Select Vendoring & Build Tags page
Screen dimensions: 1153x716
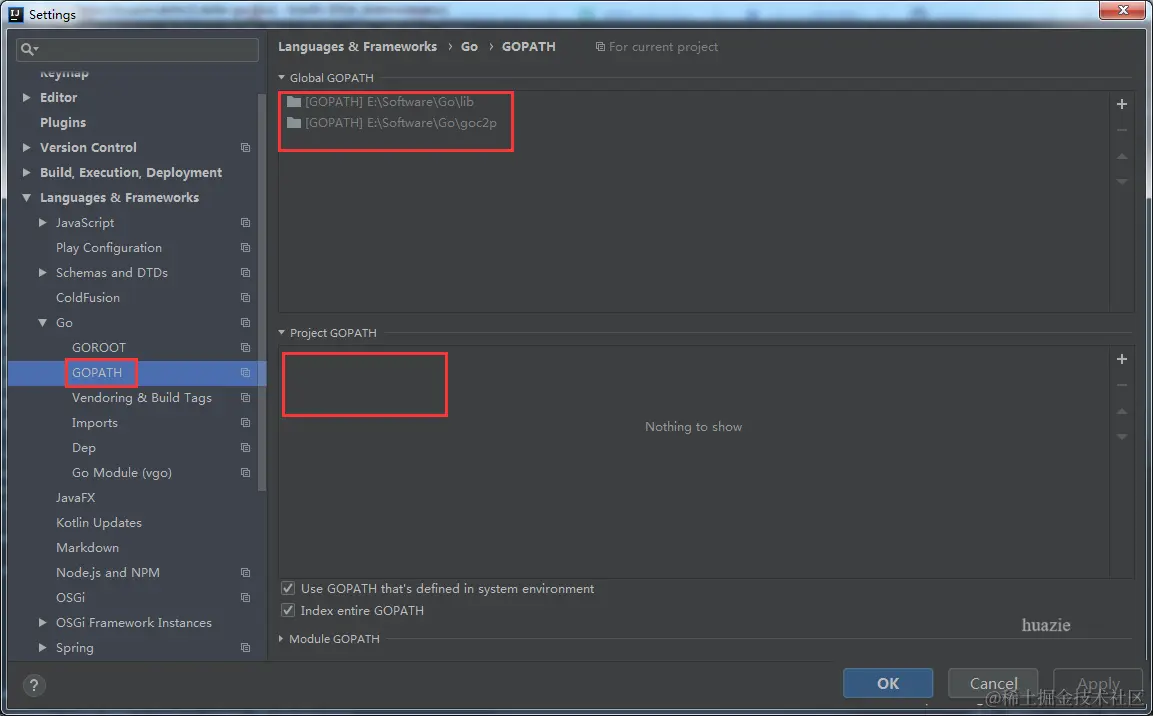(x=141, y=398)
